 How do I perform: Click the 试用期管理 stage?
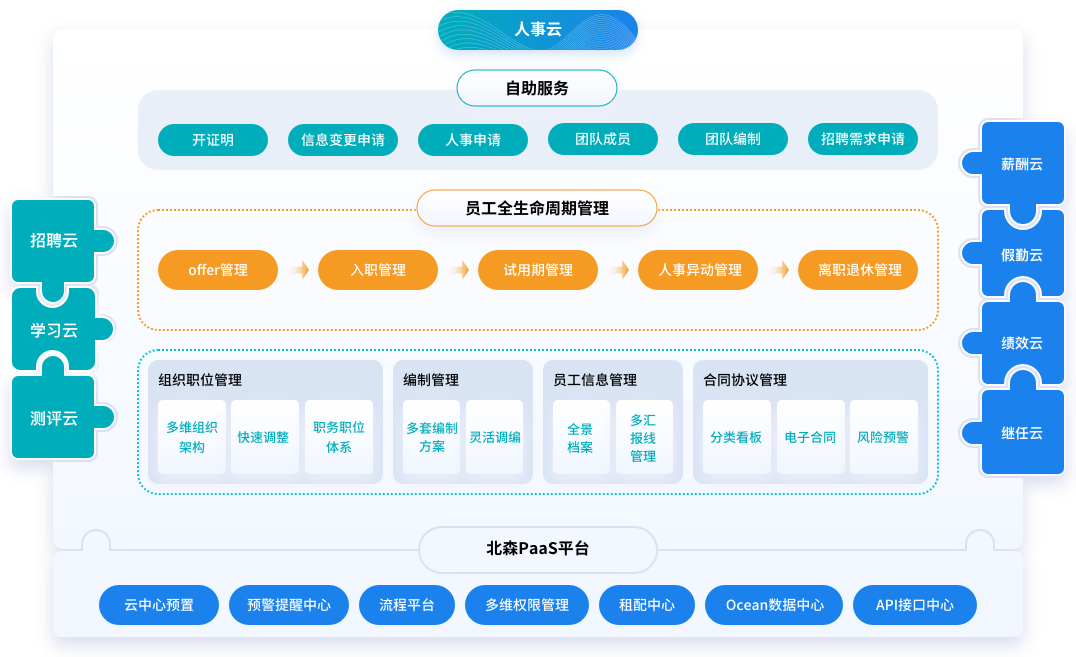[x=538, y=270]
